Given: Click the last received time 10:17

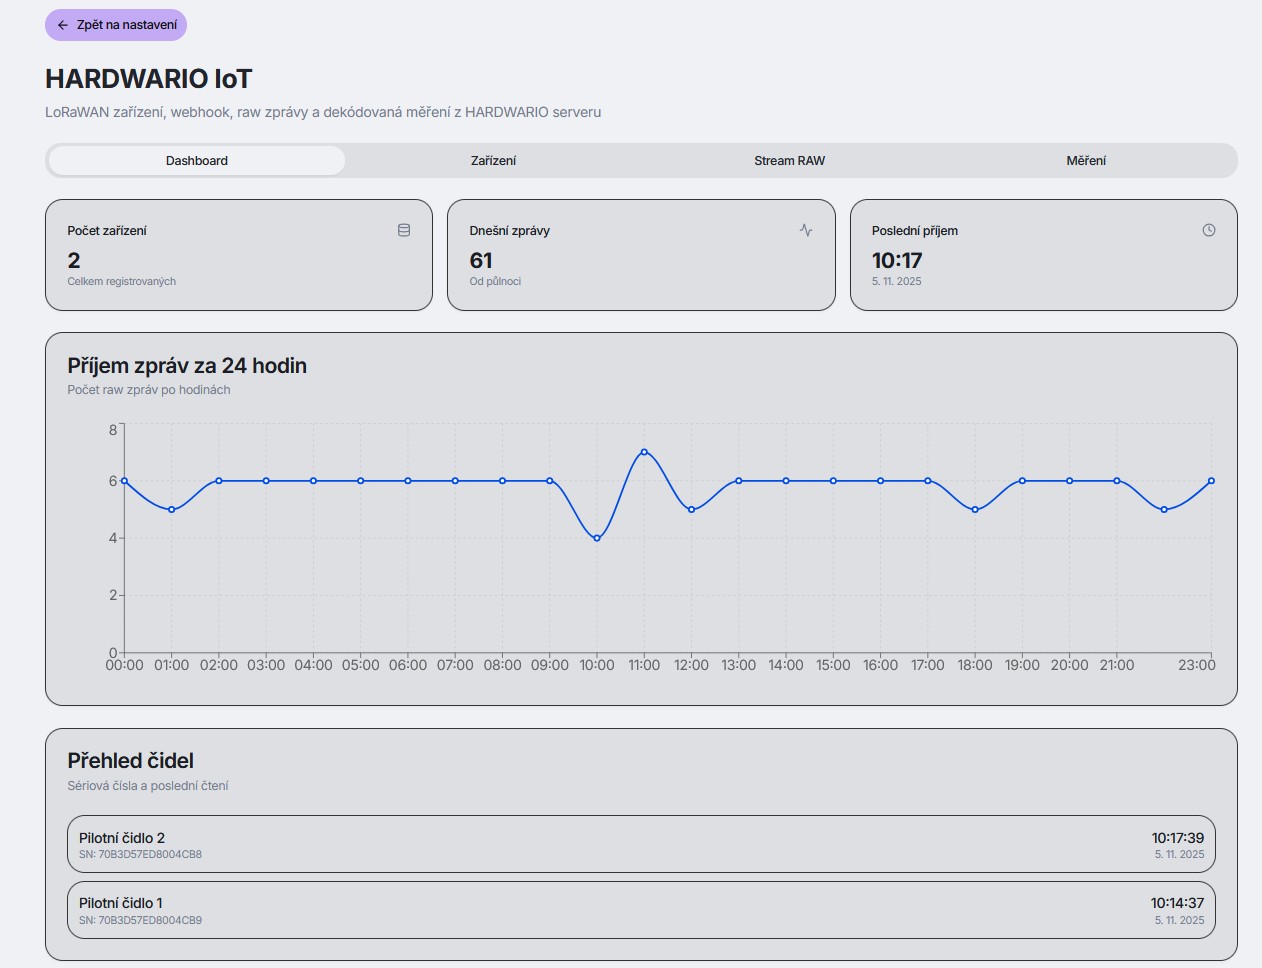Looking at the screenshot, I should tap(897, 261).
